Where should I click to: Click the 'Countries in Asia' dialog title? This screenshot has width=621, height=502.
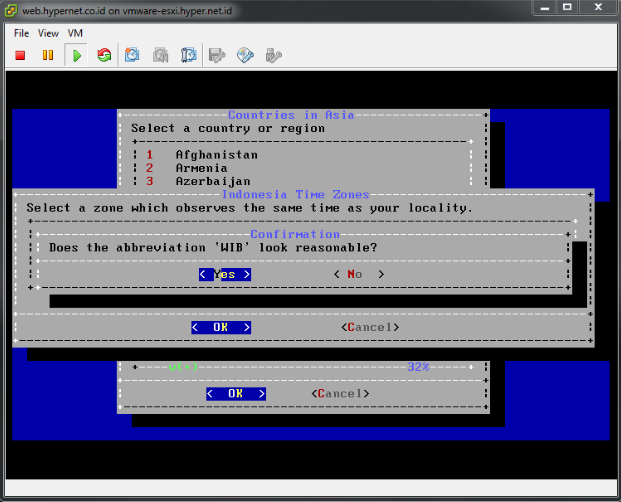(x=291, y=115)
